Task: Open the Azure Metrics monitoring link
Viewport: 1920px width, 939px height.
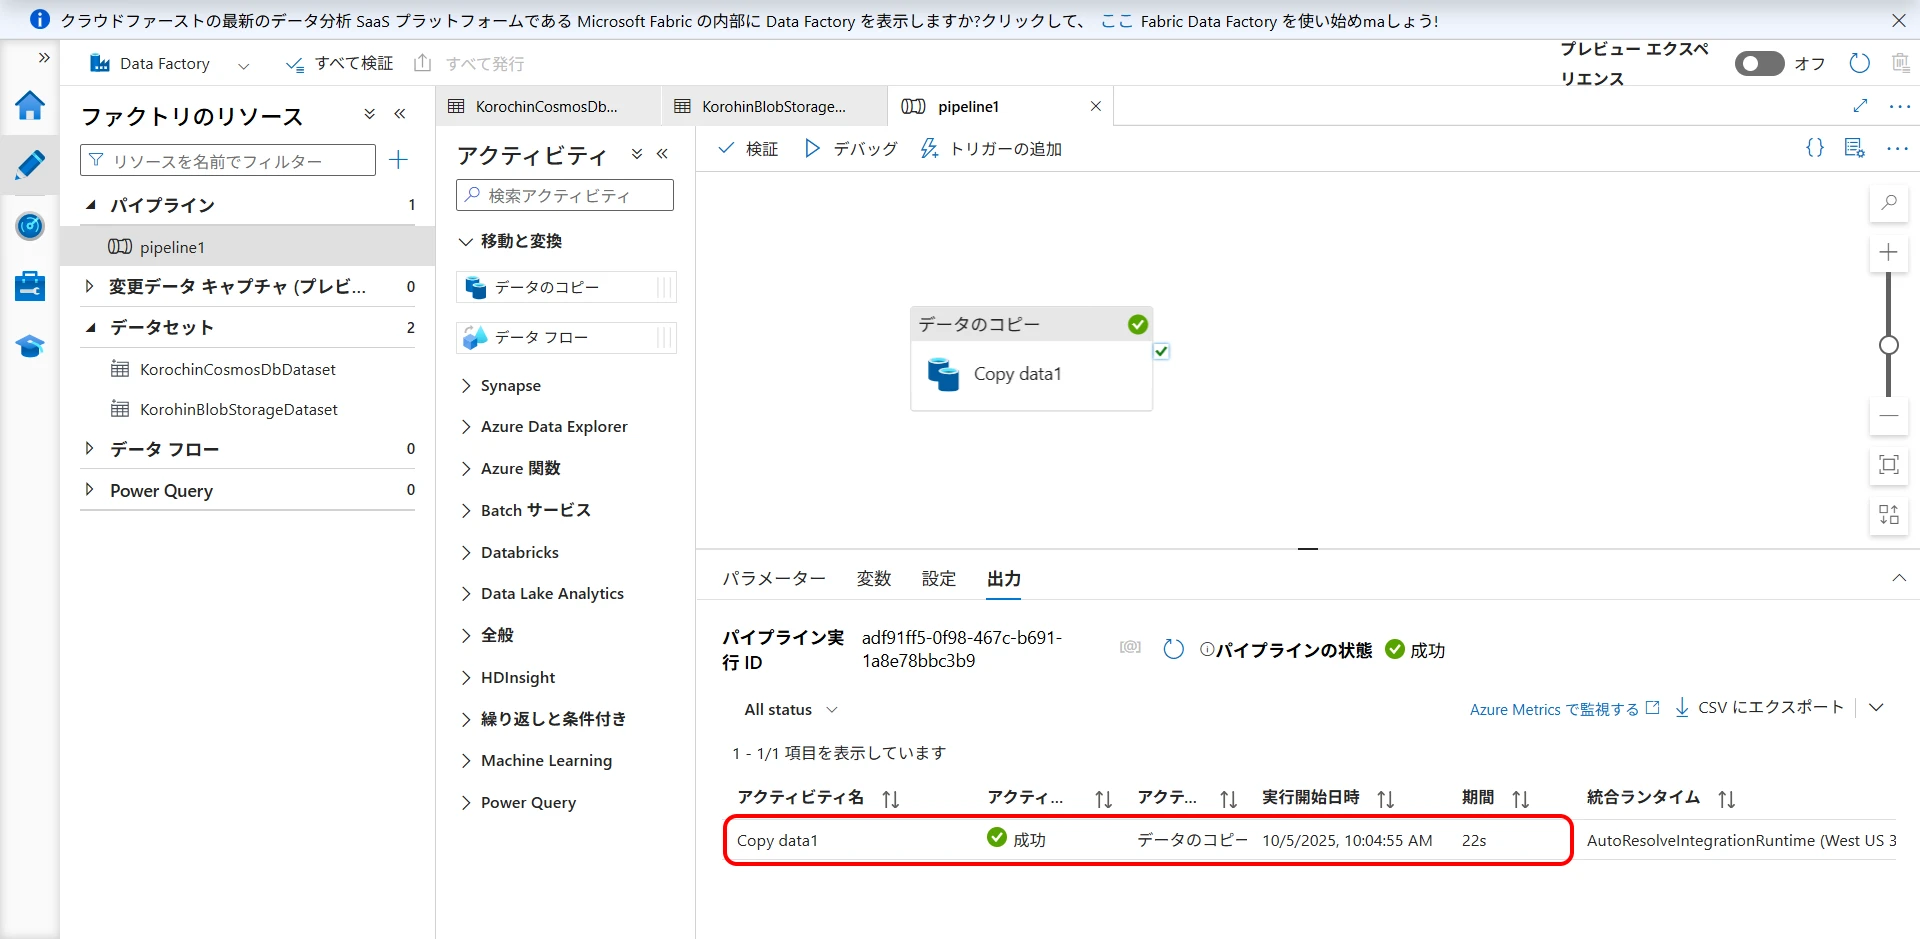Action: pyautogui.click(x=1563, y=709)
